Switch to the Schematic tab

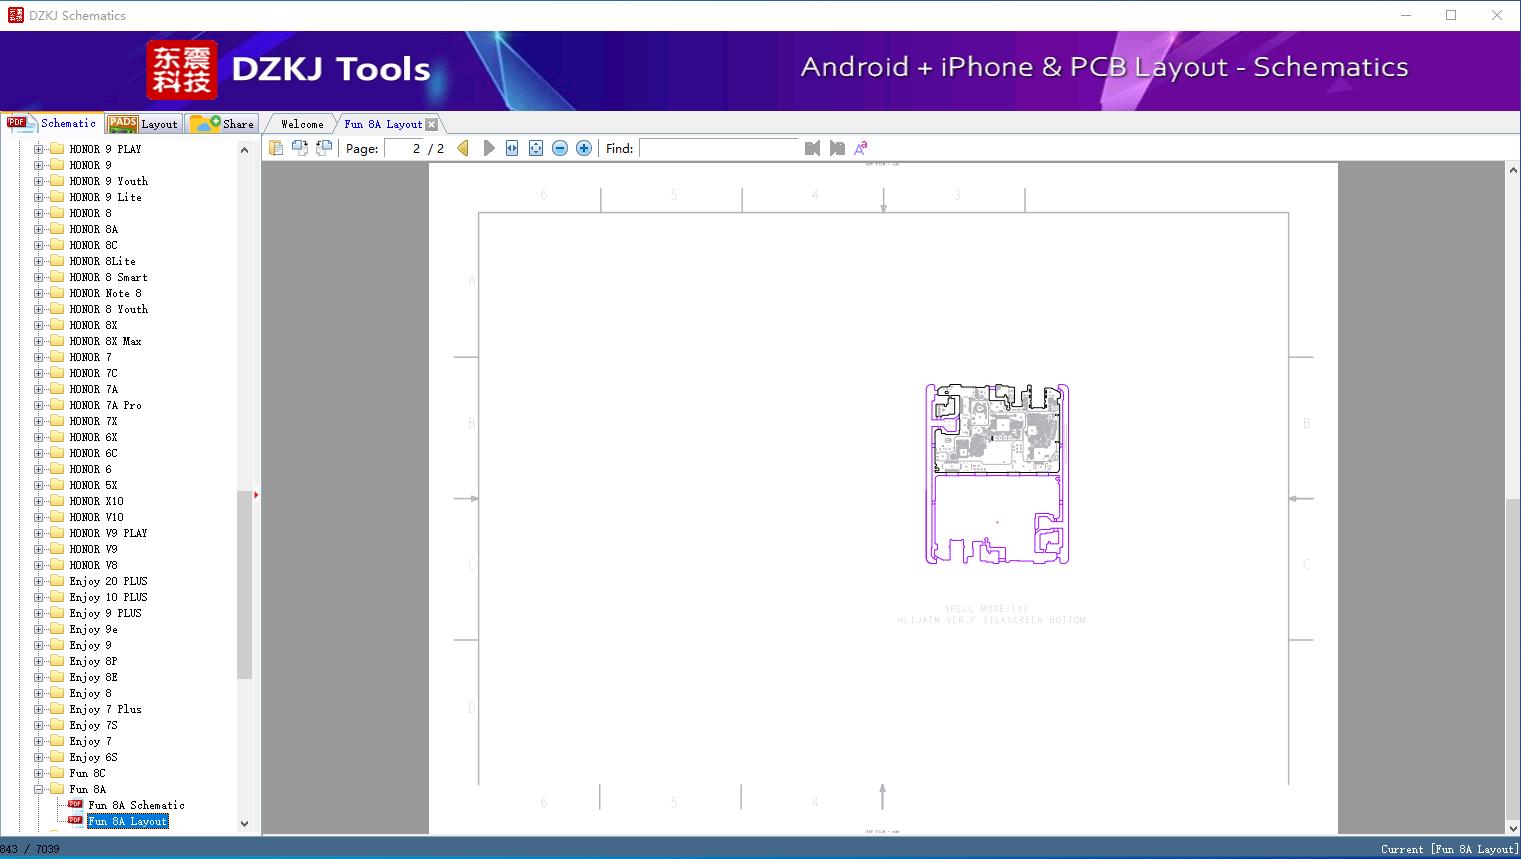[52, 123]
